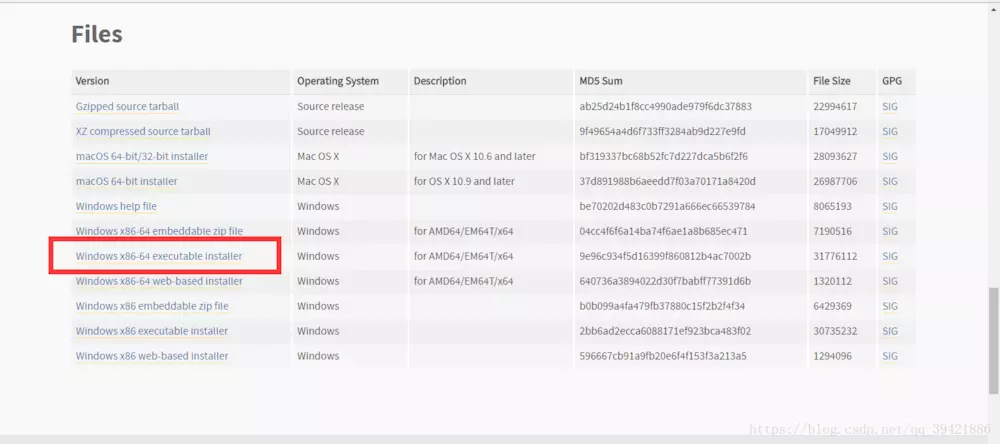
Task: Open SIG link for macOS 64-bit/32-bit installer
Action: coord(890,156)
